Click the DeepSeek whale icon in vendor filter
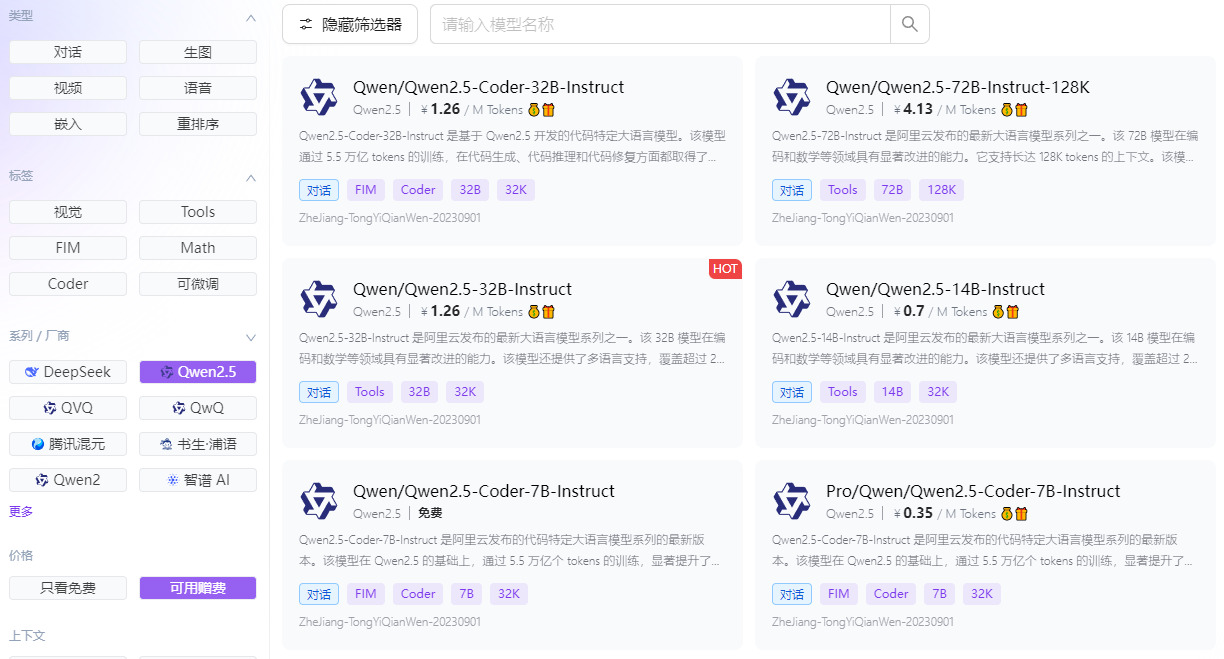 tap(30, 371)
